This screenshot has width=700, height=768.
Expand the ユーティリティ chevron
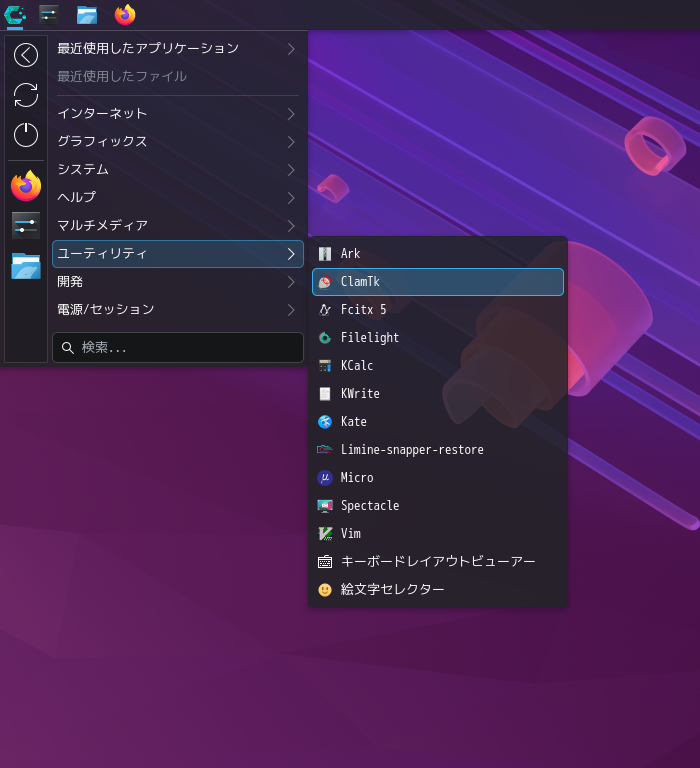coord(291,254)
